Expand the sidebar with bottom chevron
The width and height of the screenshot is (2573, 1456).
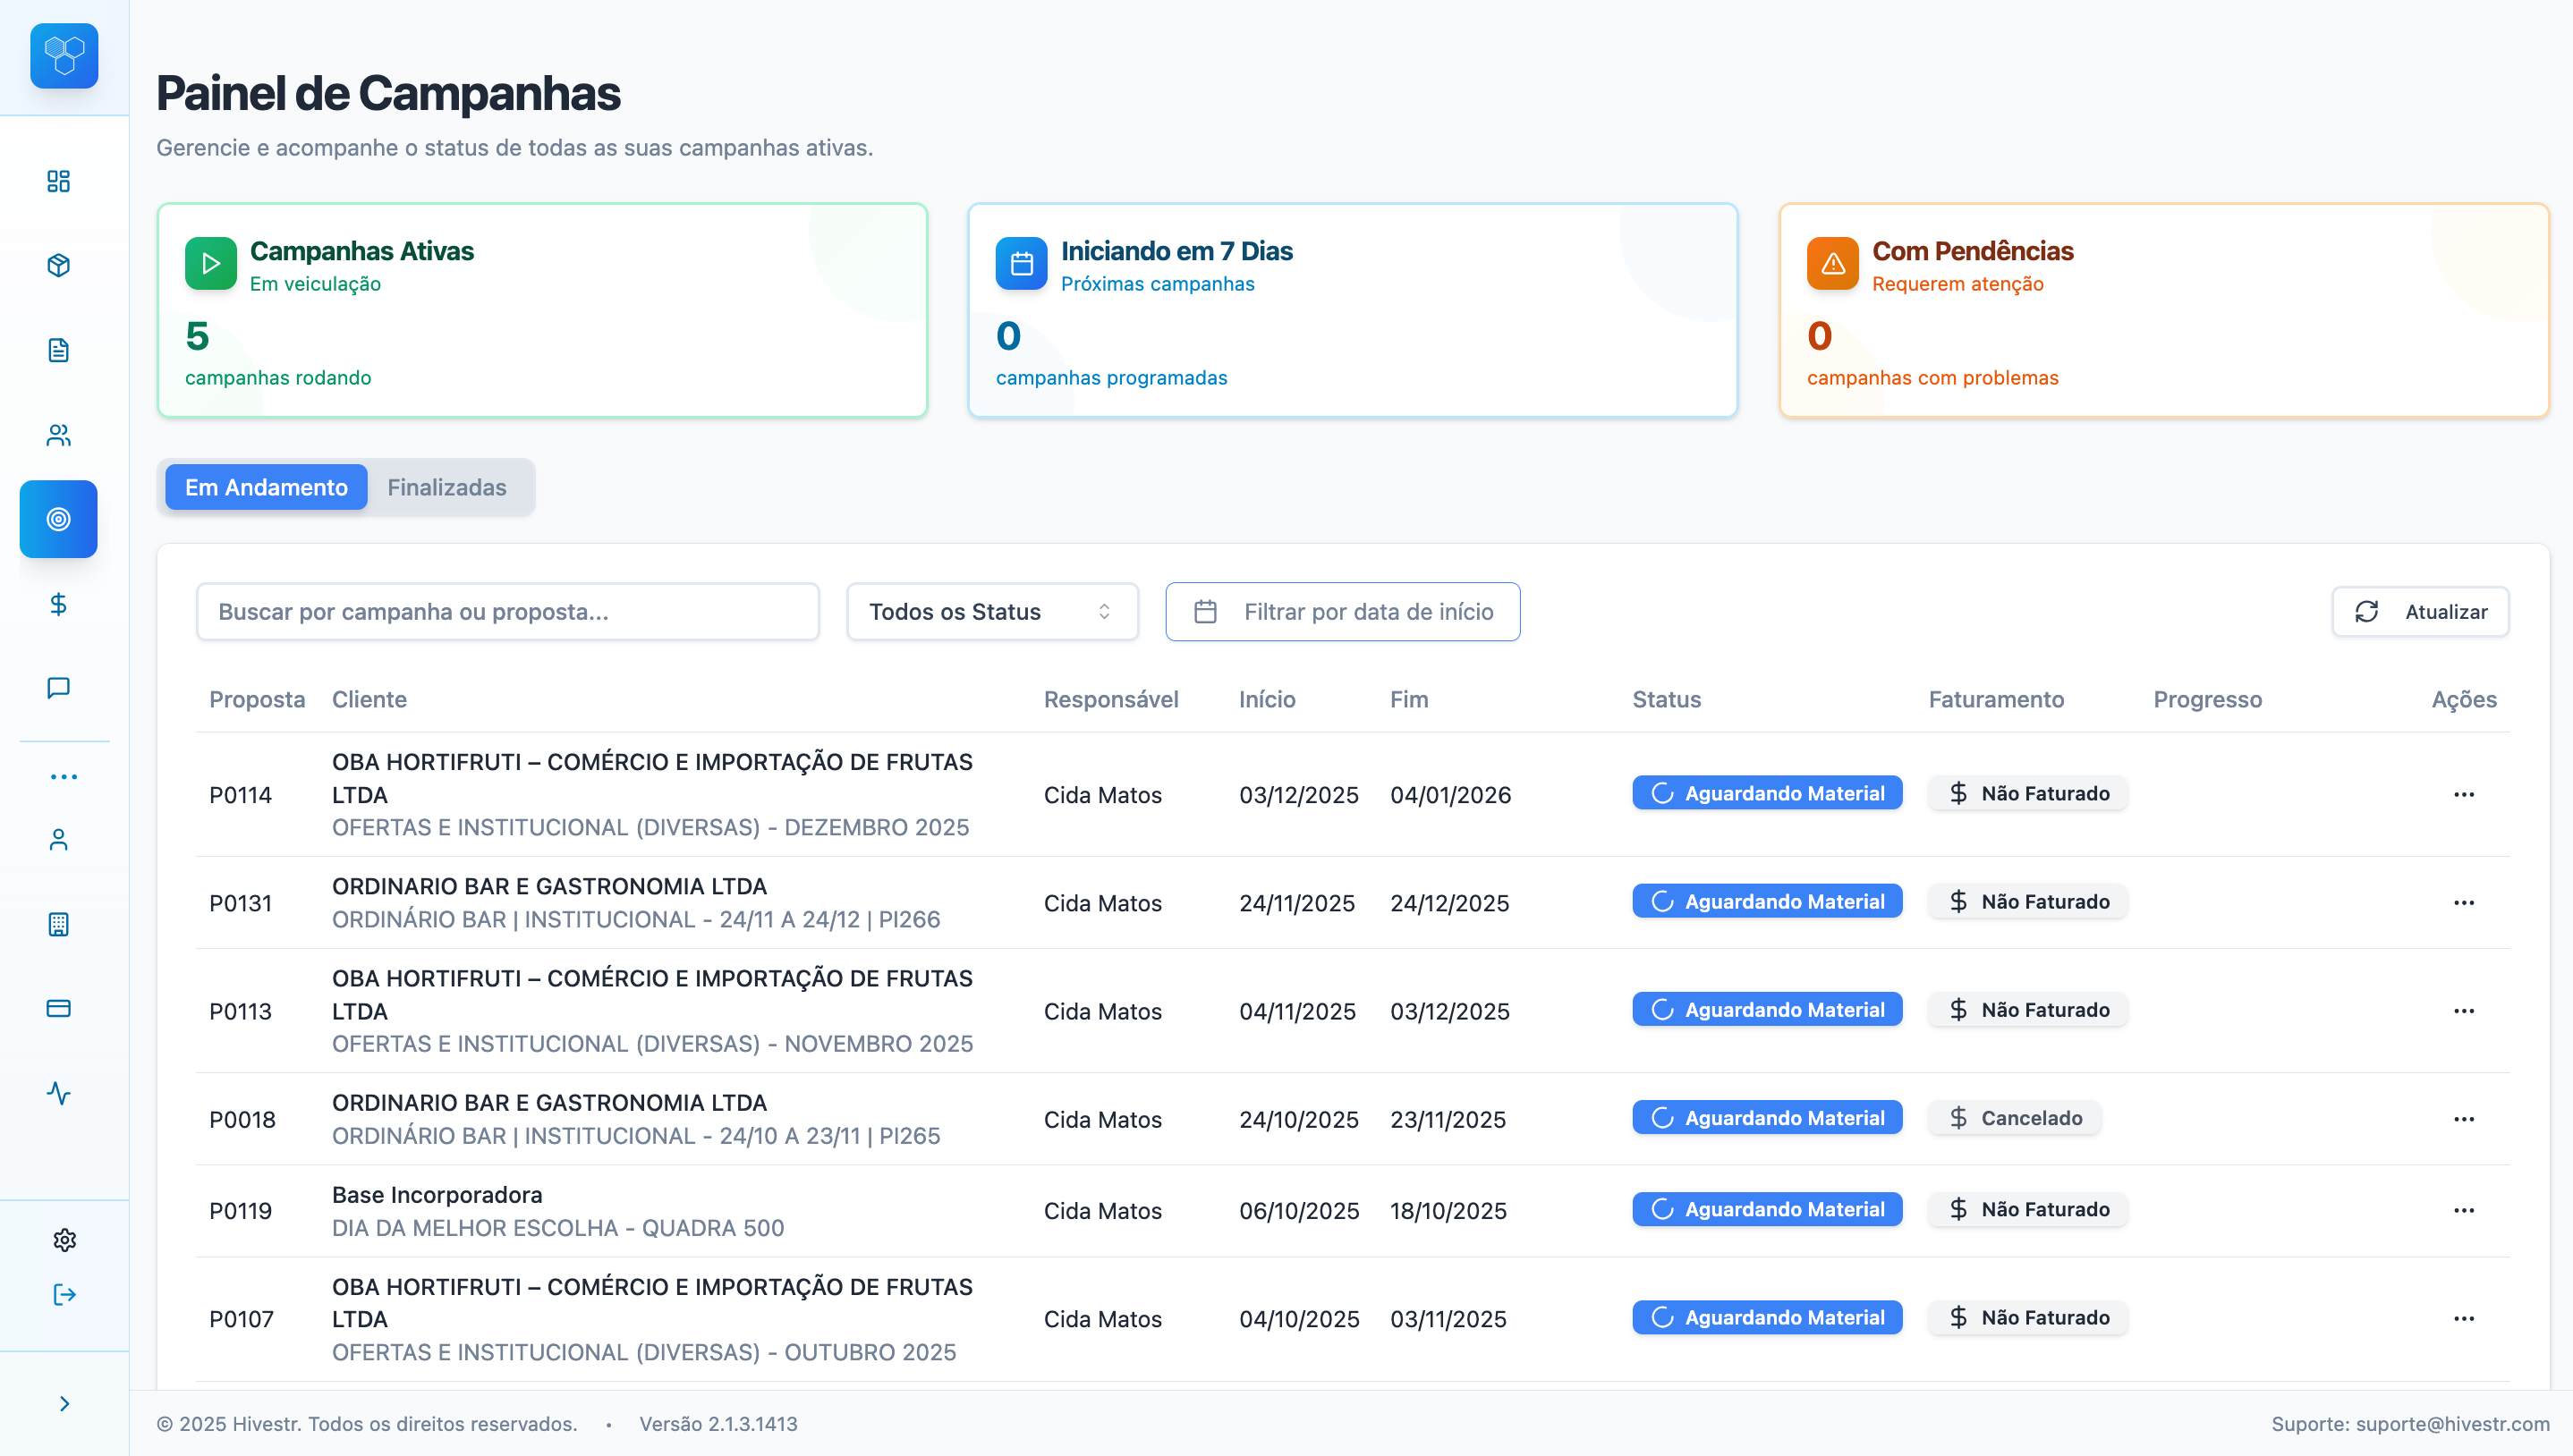[64, 1404]
